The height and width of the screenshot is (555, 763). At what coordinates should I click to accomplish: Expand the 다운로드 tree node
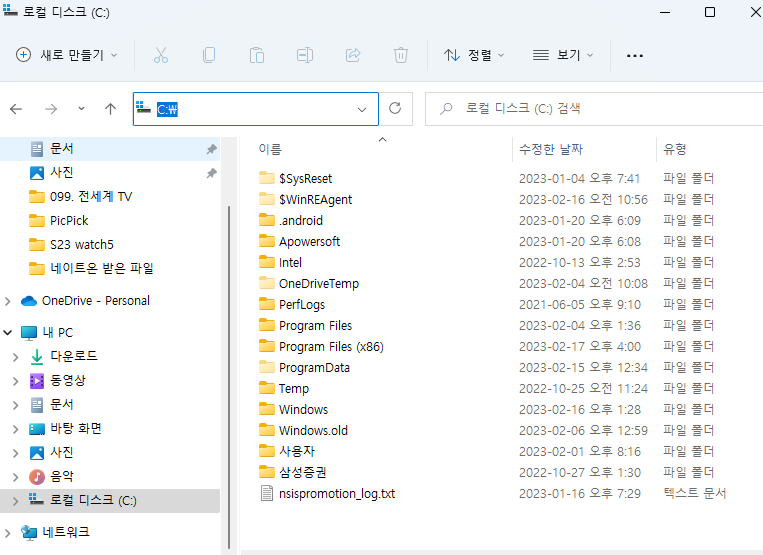pyautogui.click(x=16, y=357)
